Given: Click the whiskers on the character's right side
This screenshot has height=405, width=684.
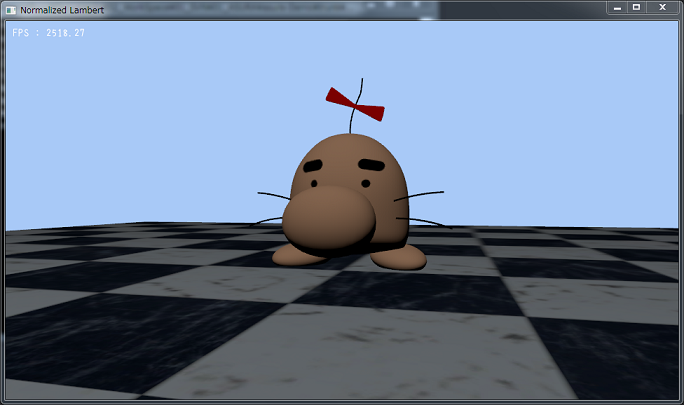Looking at the screenshot, I should tap(422, 208).
